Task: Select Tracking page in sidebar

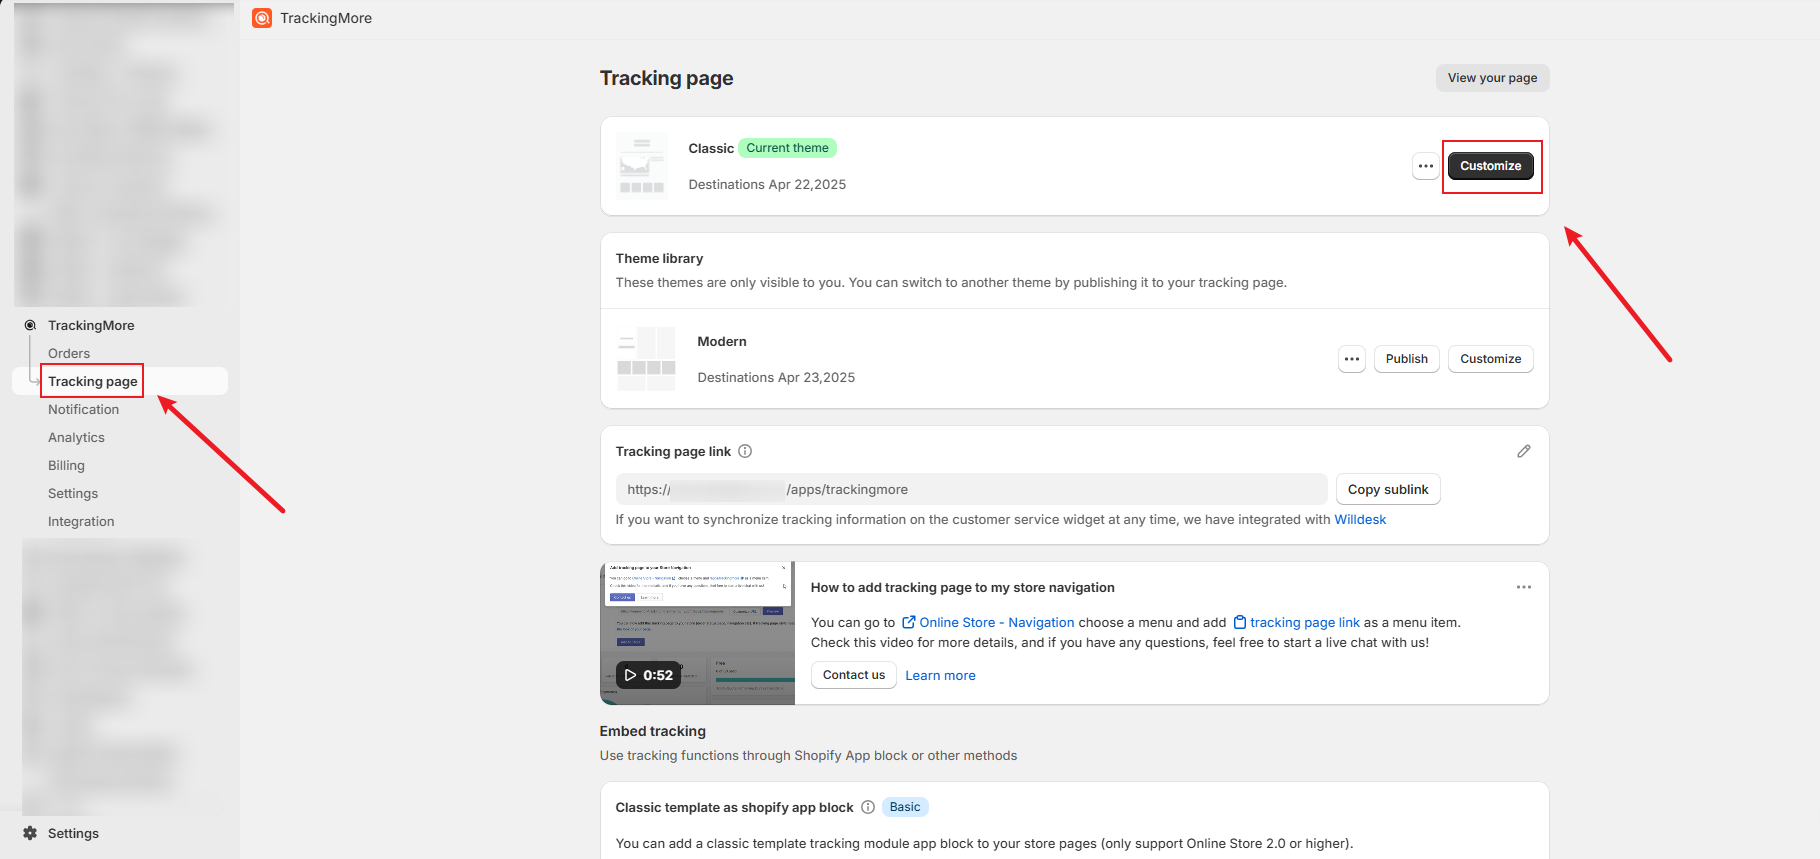Action: click(93, 381)
